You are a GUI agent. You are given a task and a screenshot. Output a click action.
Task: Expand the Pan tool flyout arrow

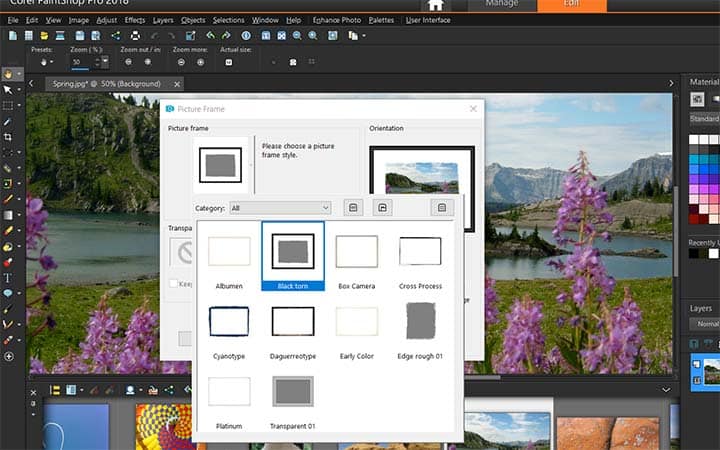pyautogui.click(x=19, y=74)
